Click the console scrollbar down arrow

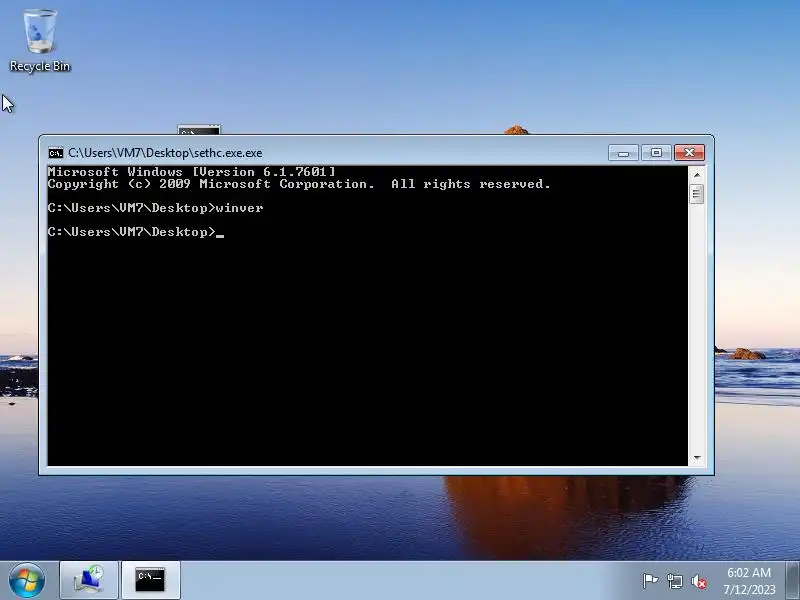coord(696,458)
